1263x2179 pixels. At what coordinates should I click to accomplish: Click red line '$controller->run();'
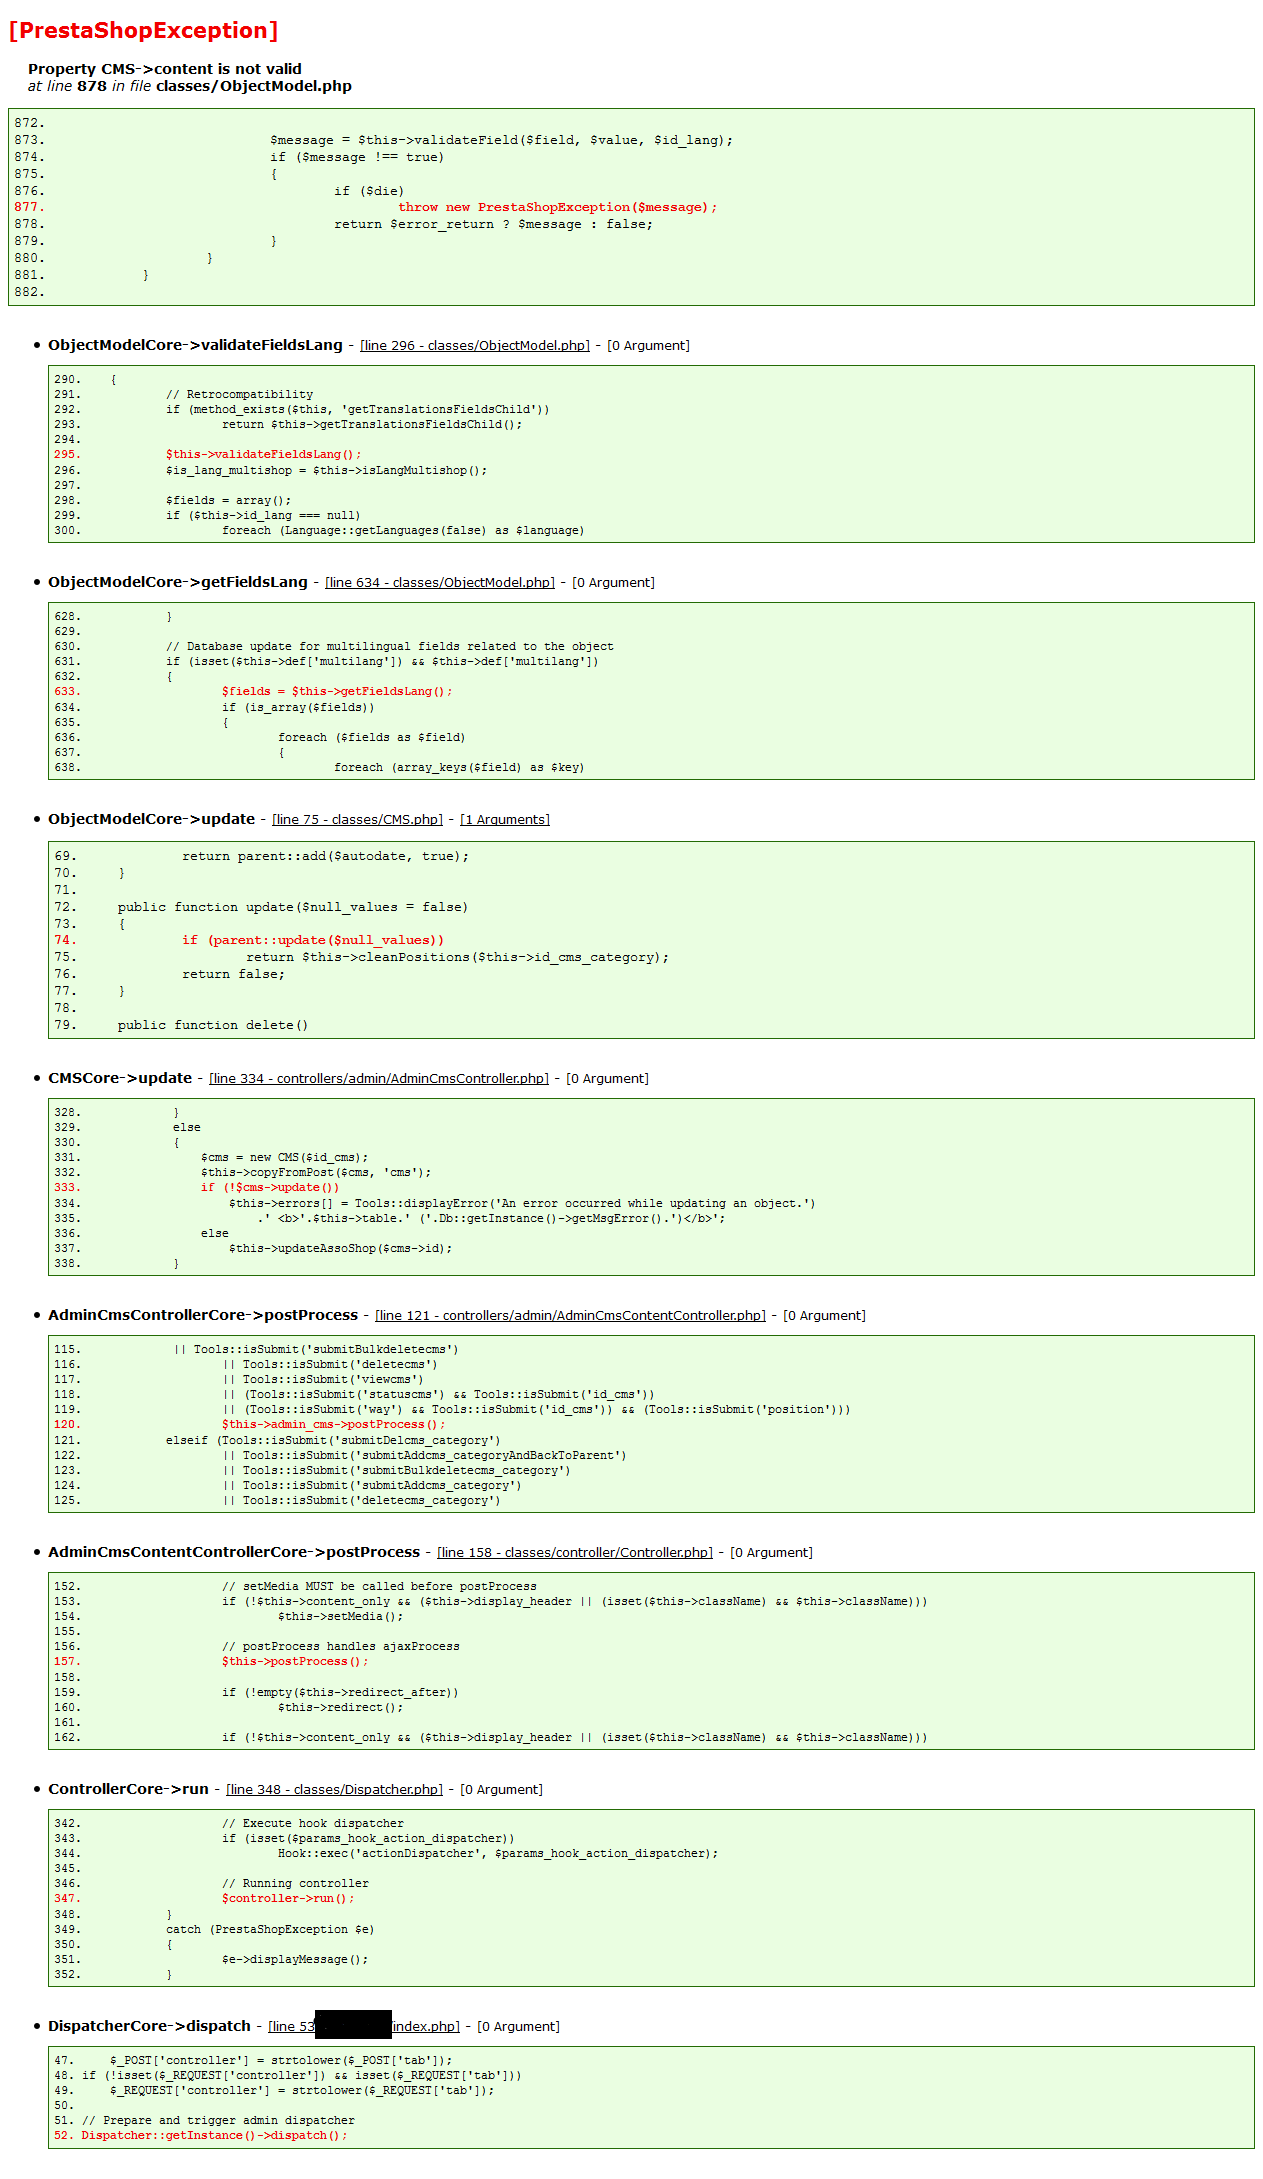(x=288, y=1899)
